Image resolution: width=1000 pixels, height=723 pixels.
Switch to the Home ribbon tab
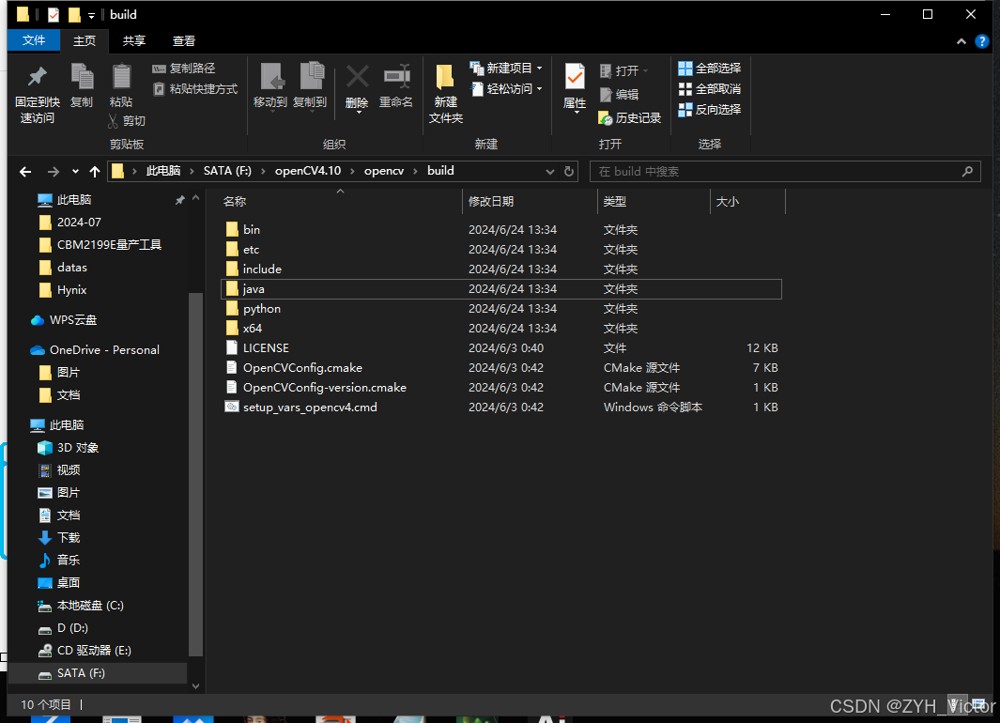[84, 41]
